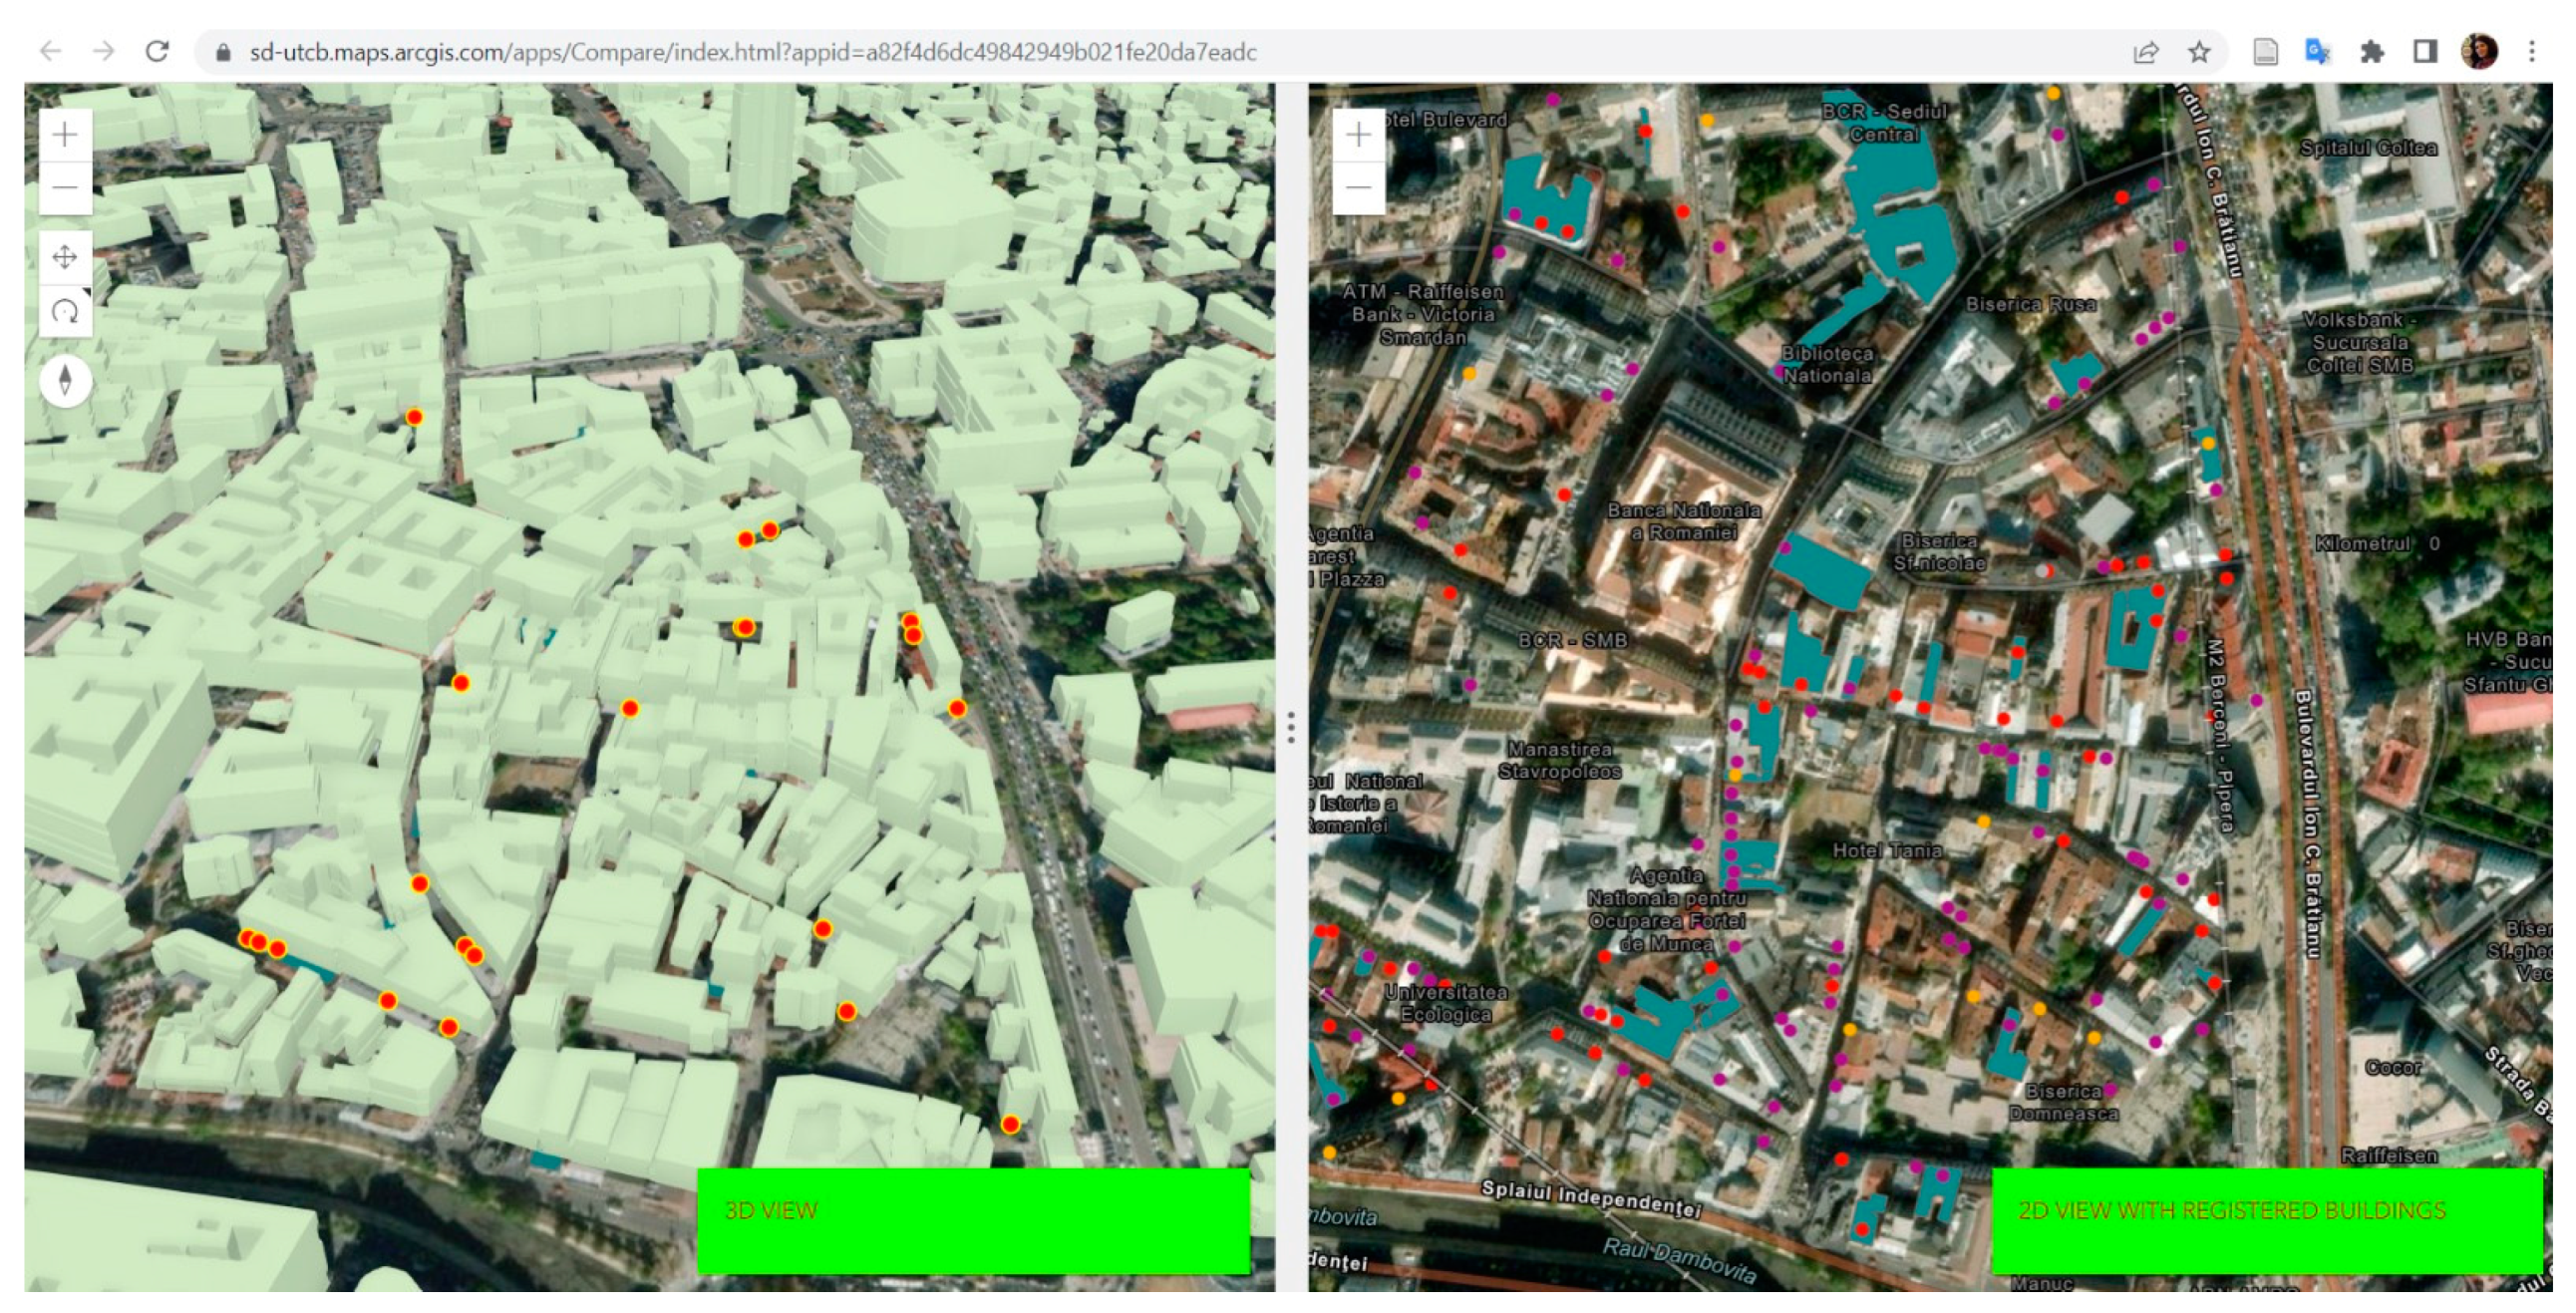The image size is (2576, 1313).
Task: Zoom in on the 3D view
Action: pos(65,134)
